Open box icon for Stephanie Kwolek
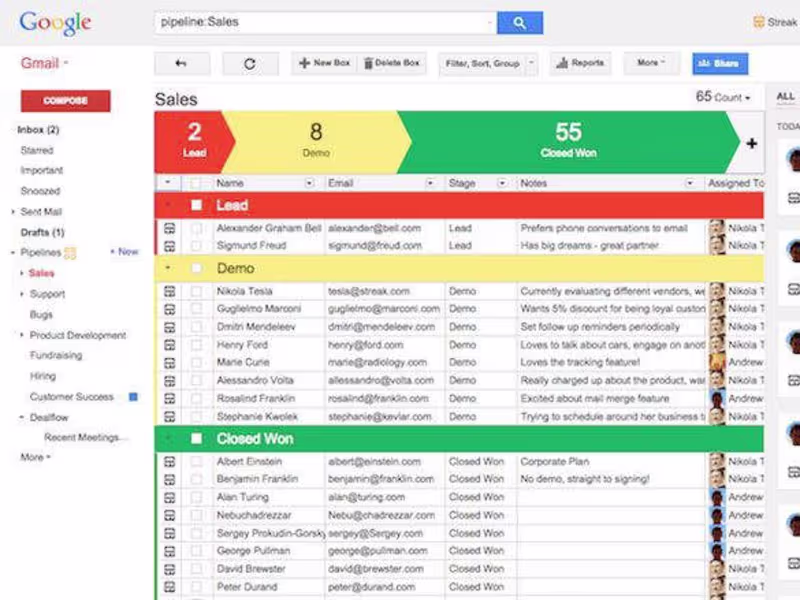The width and height of the screenshot is (800, 600). tap(169, 417)
